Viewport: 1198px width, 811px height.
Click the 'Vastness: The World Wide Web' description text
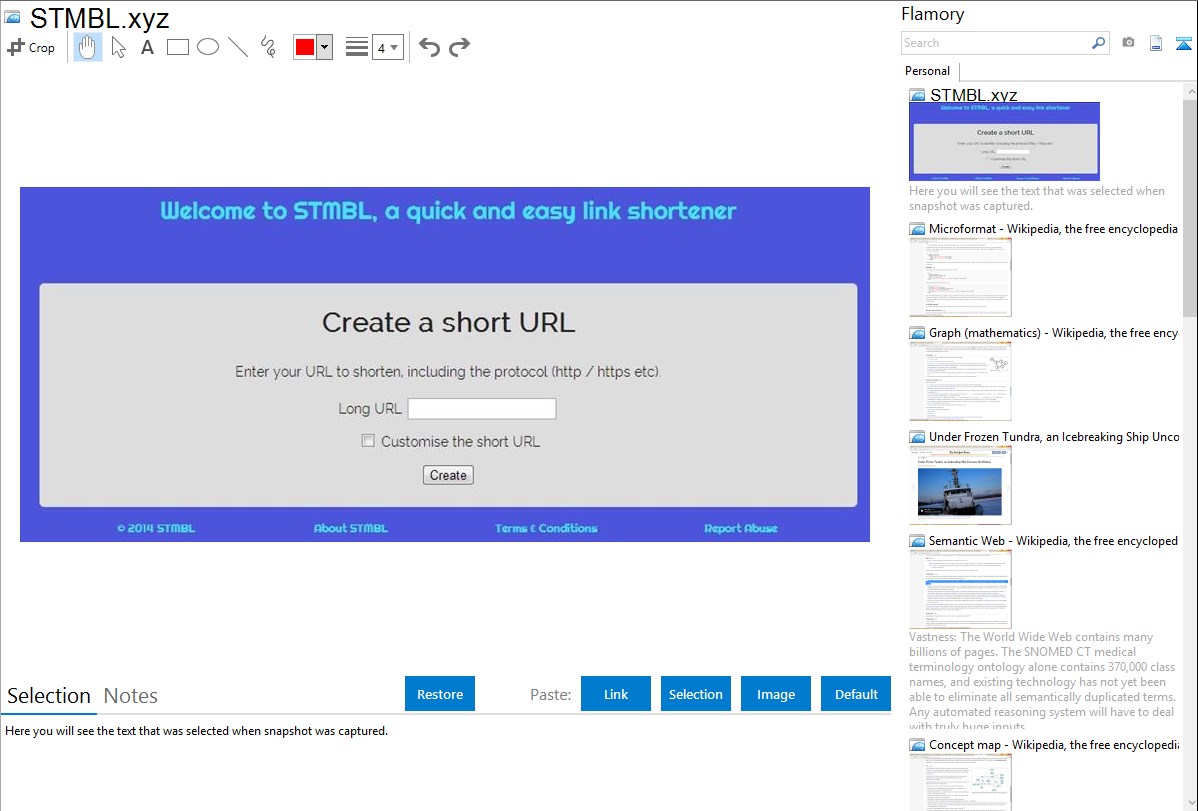[1042, 681]
